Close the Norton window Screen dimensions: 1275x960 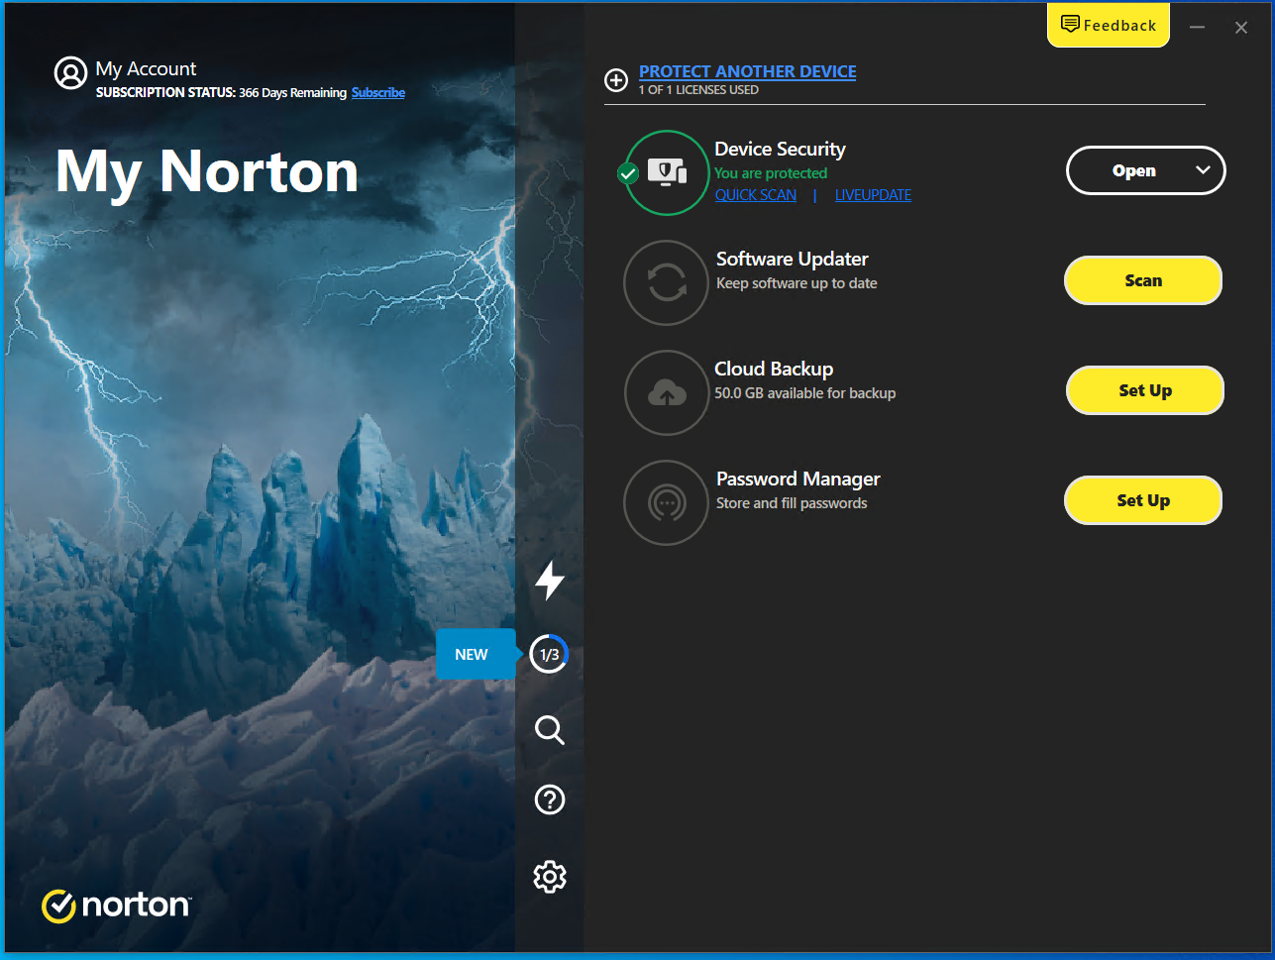(x=1241, y=28)
